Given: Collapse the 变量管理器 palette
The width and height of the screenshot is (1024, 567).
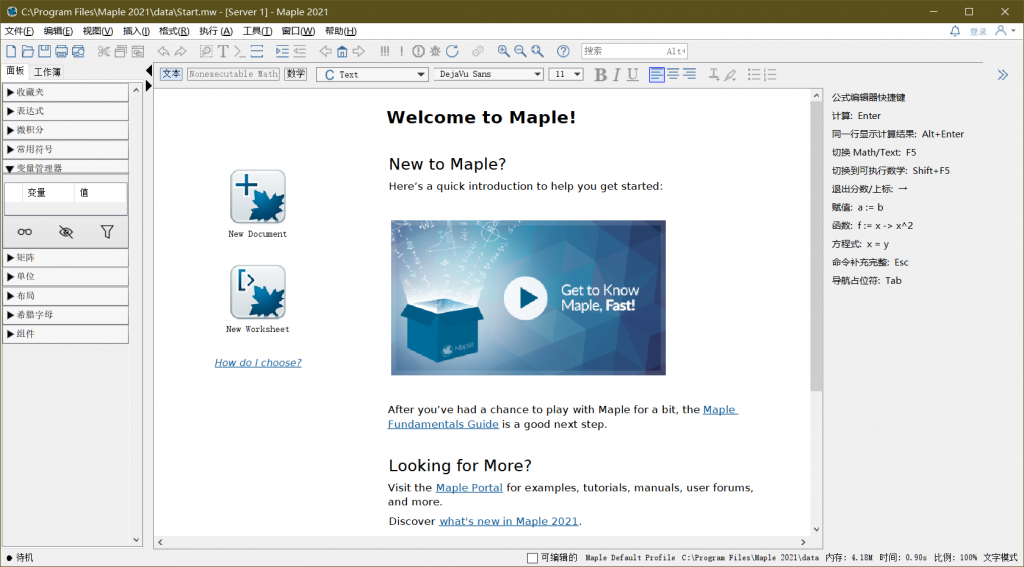Looking at the screenshot, I should tap(65, 168).
